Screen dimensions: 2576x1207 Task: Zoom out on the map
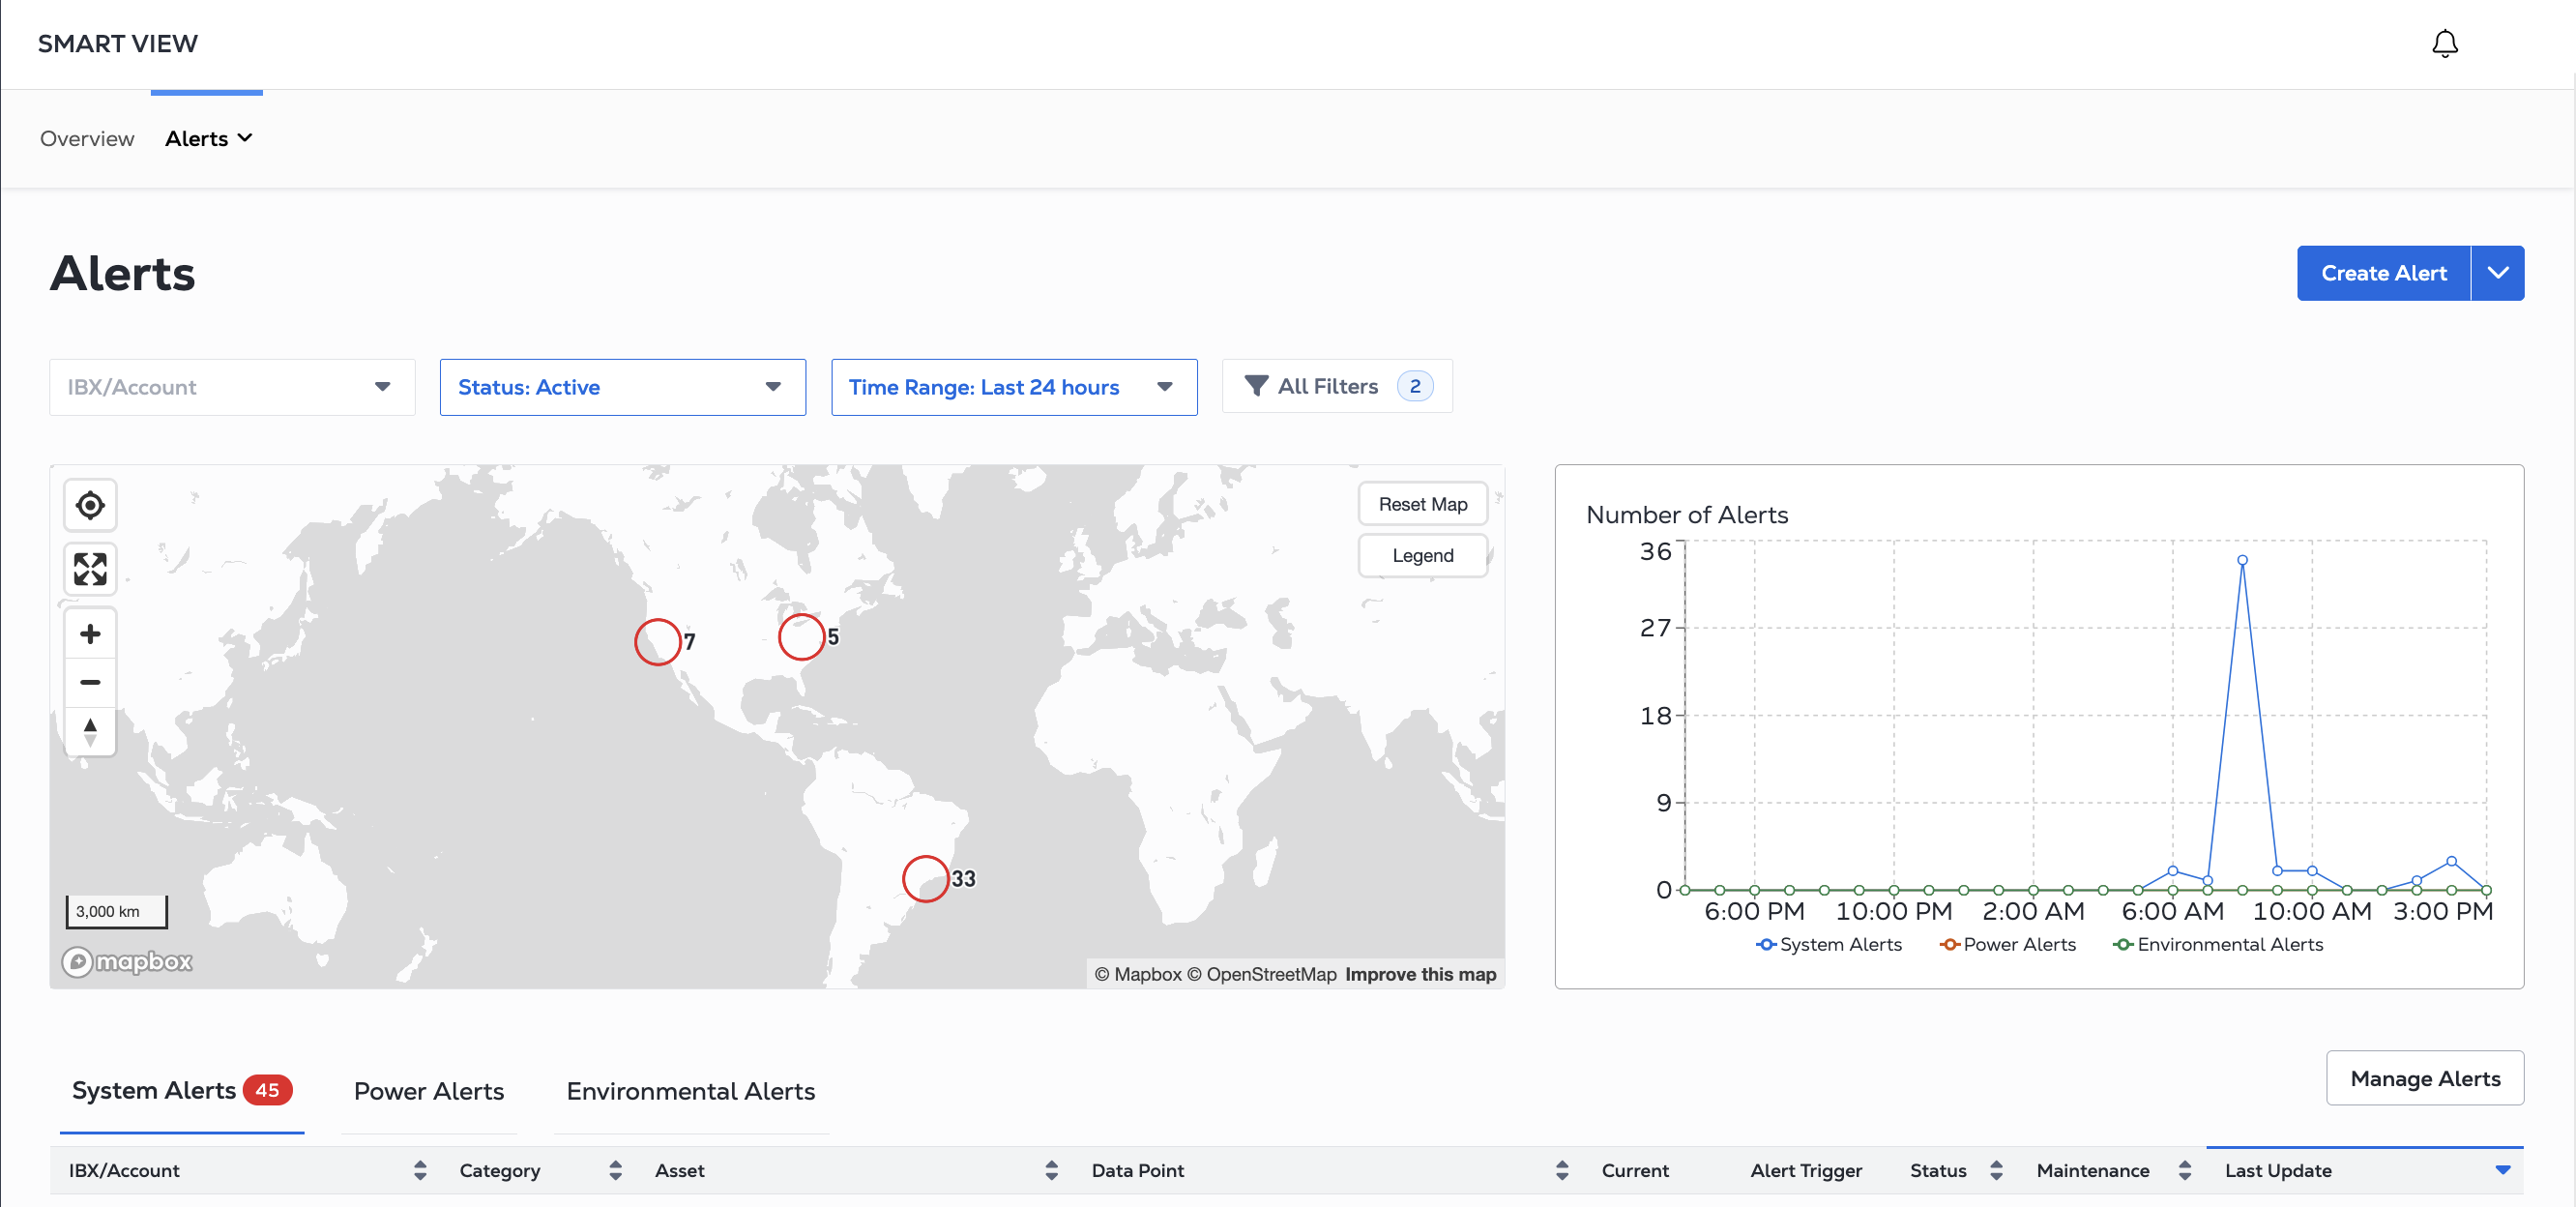coord(90,682)
